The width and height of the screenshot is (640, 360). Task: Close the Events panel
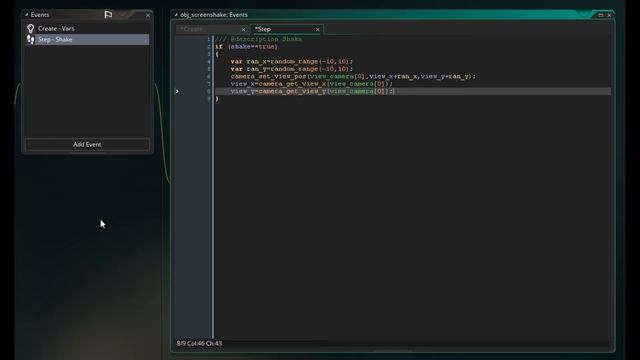[148, 15]
